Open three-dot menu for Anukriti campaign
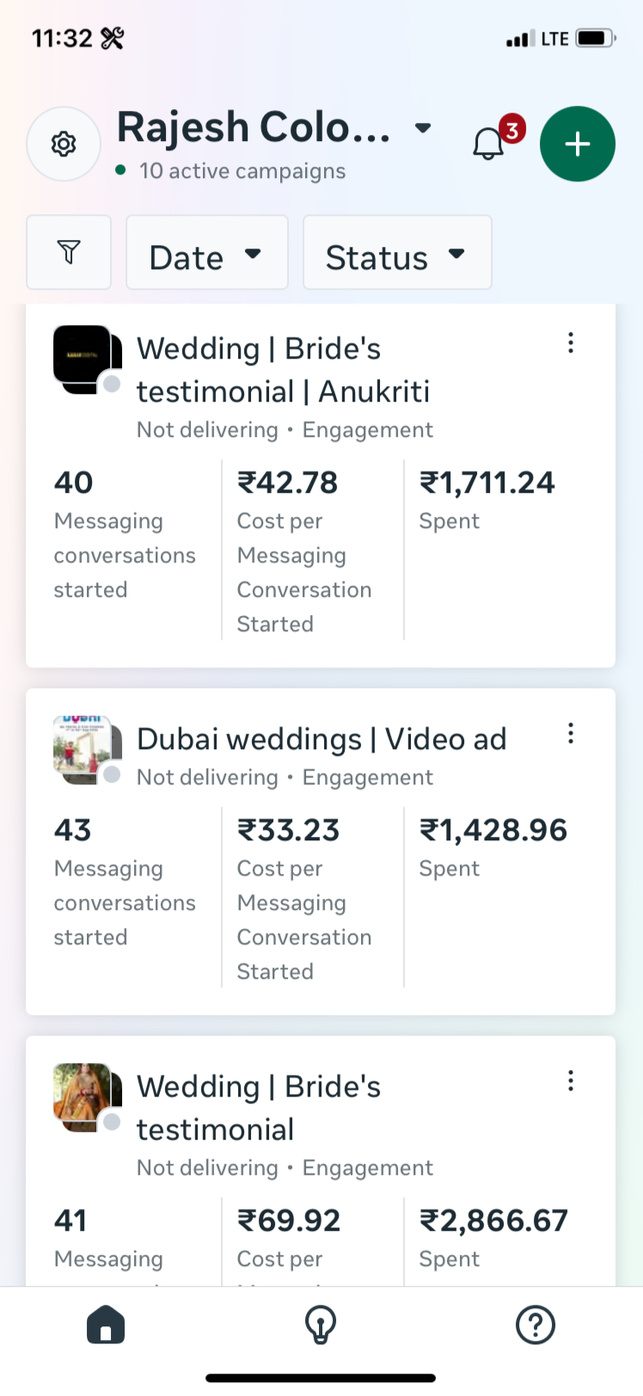Screen dimensions: 643x1396 [x=570, y=343]
